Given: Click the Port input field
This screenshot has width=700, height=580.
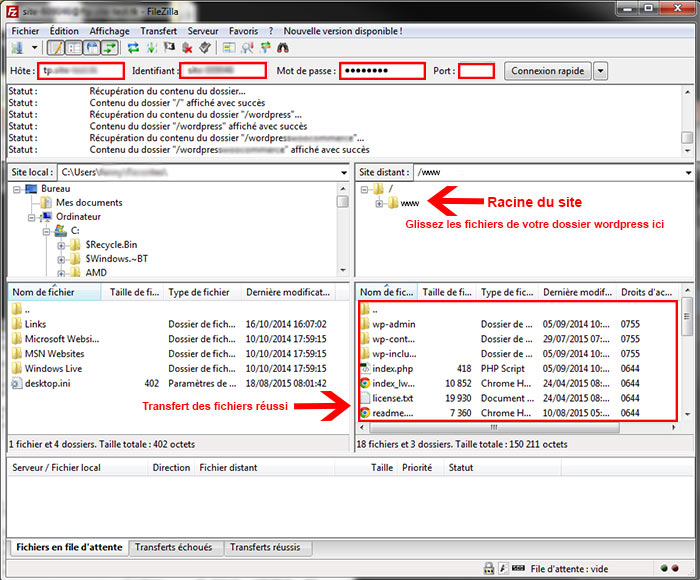Looking at the screenshot, I should [x=476, y=71].
